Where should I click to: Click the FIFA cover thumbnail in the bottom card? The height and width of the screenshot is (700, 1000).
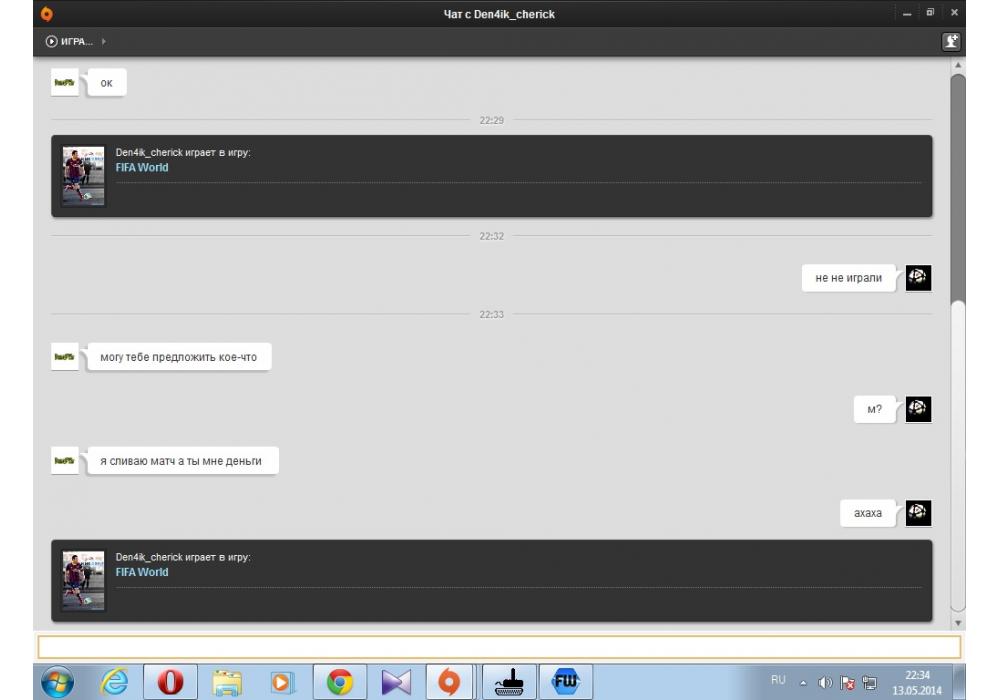83,580
